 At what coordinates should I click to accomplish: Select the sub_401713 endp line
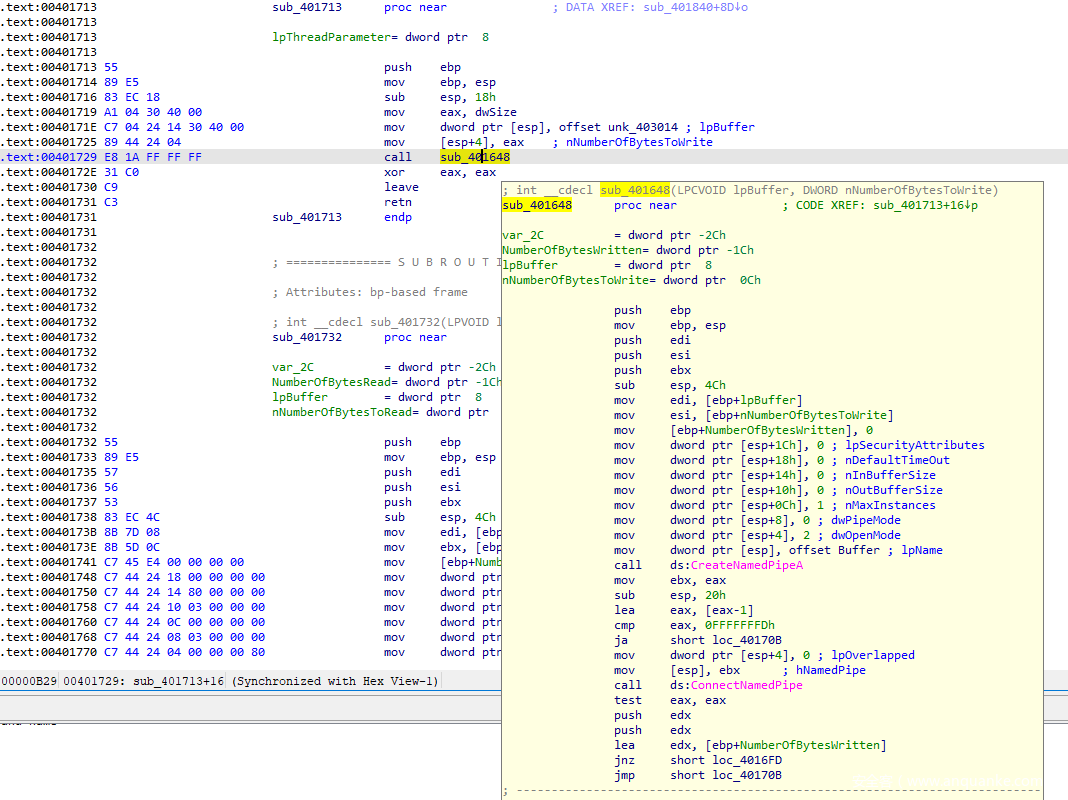306,217
